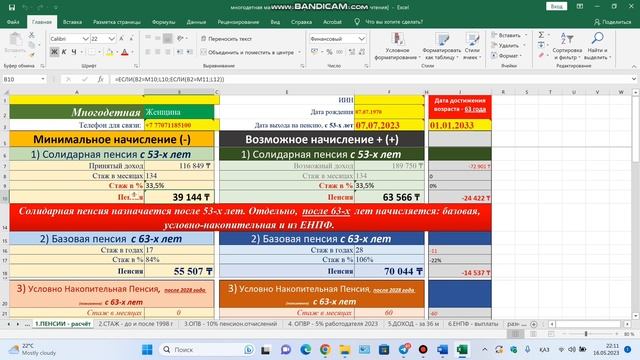Click the Paste (Вставить) clipboard button
640x360 pixels.
pyautogui.click(x=16, y=43)
